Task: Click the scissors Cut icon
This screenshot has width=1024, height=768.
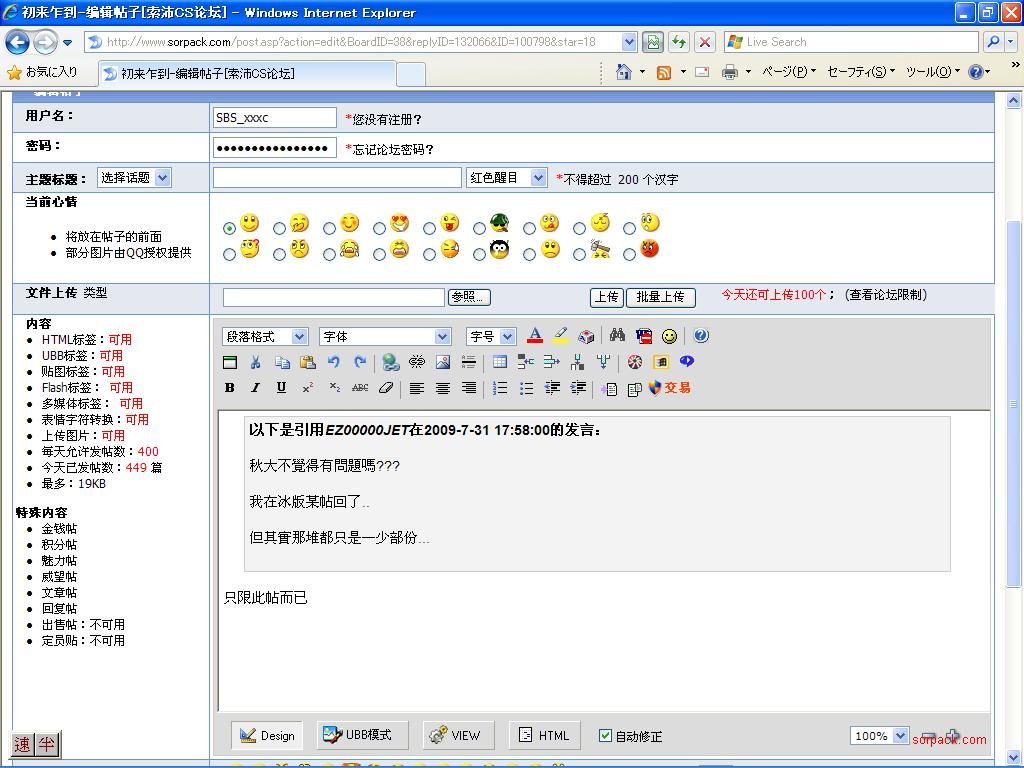Action: (x=256, y=362)
